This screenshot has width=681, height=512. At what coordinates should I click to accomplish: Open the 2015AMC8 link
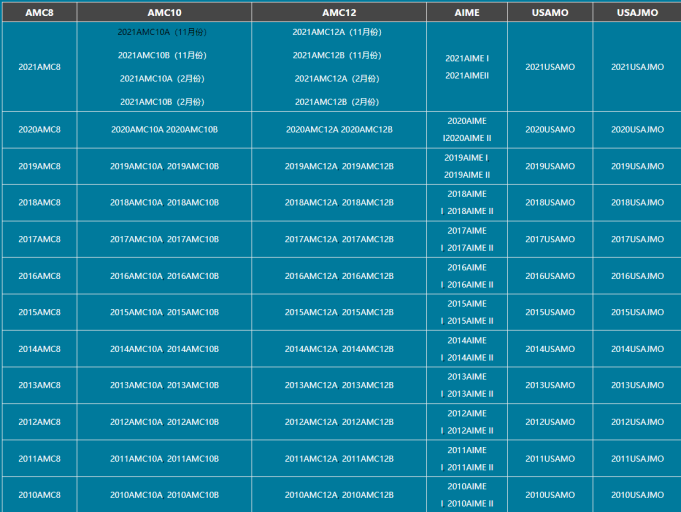tap(39, 312)
